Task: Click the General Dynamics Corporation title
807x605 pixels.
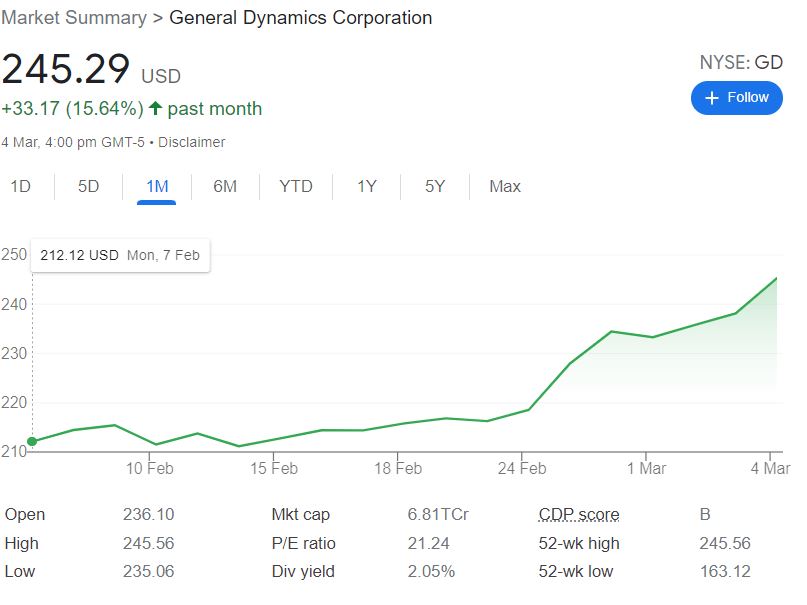Action: pyautogui.click(x=301, y=17)
